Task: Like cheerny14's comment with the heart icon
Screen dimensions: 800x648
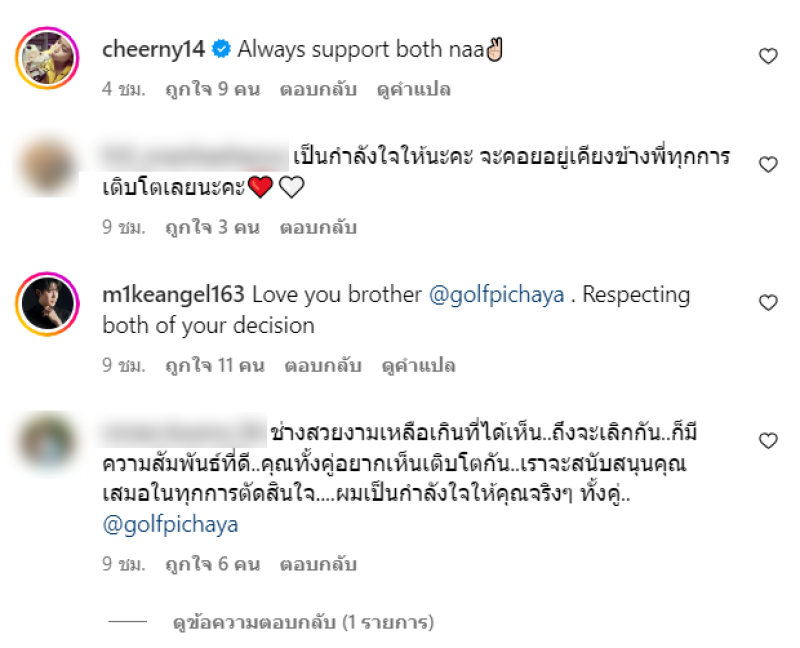Action: pyautogui.click(x=768, y=56)
